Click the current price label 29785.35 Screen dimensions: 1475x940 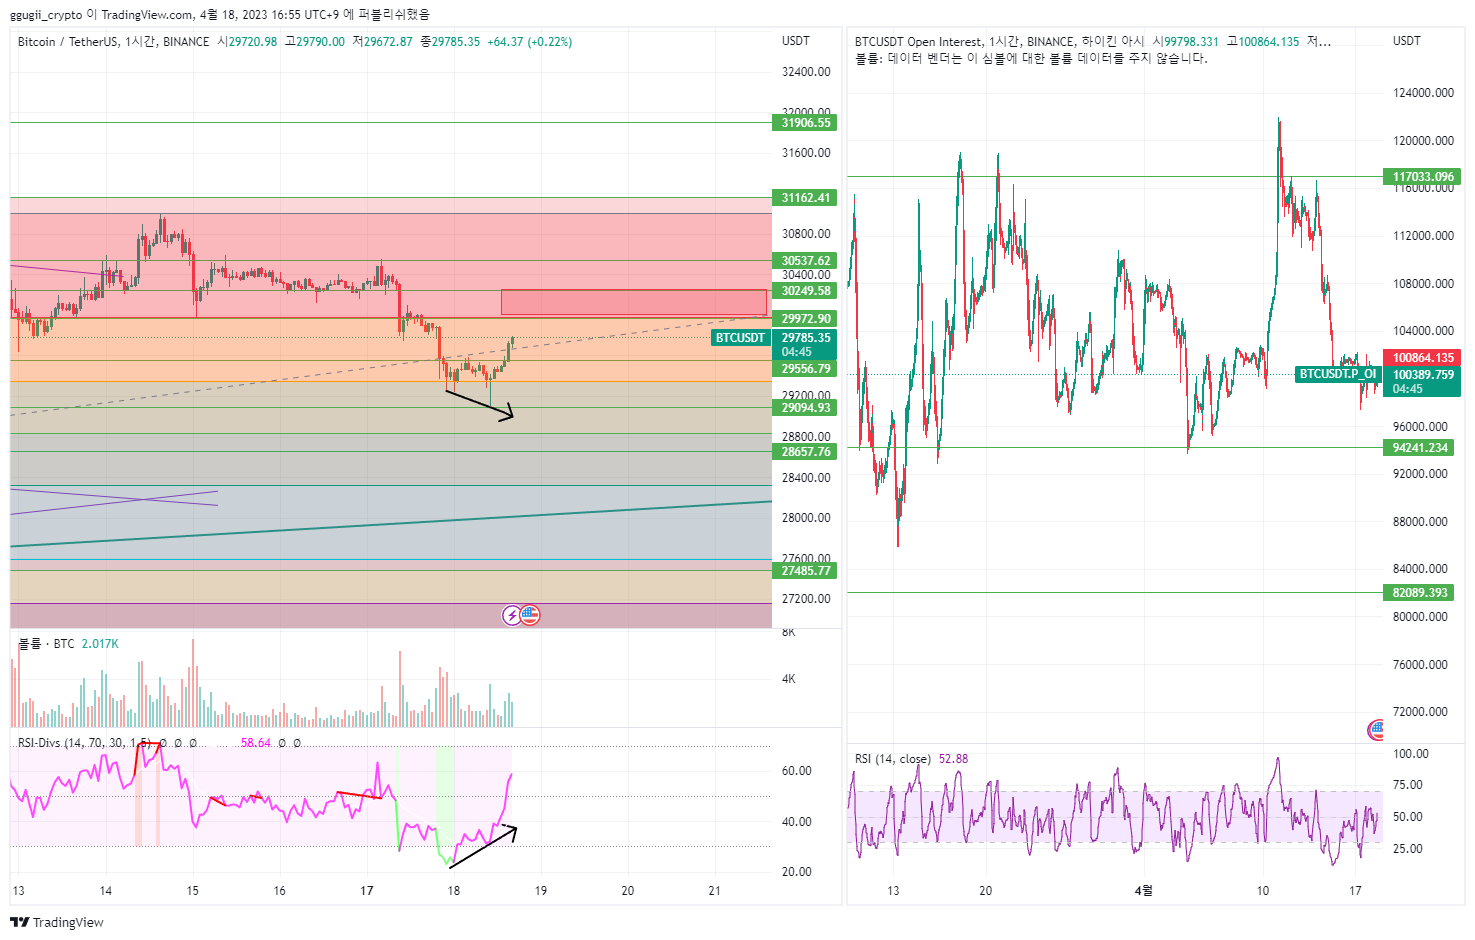click(806, 338)
